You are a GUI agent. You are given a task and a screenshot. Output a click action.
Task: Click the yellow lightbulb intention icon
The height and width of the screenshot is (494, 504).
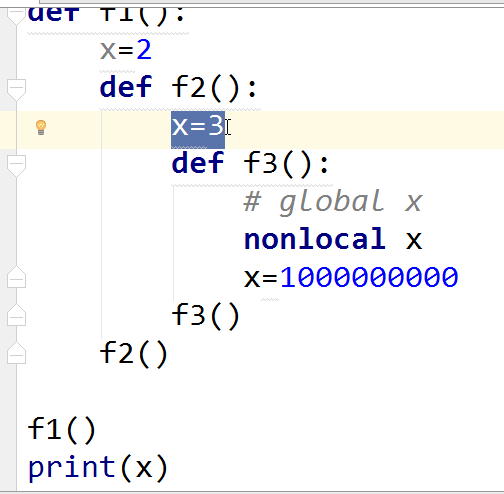coord(41,127)
